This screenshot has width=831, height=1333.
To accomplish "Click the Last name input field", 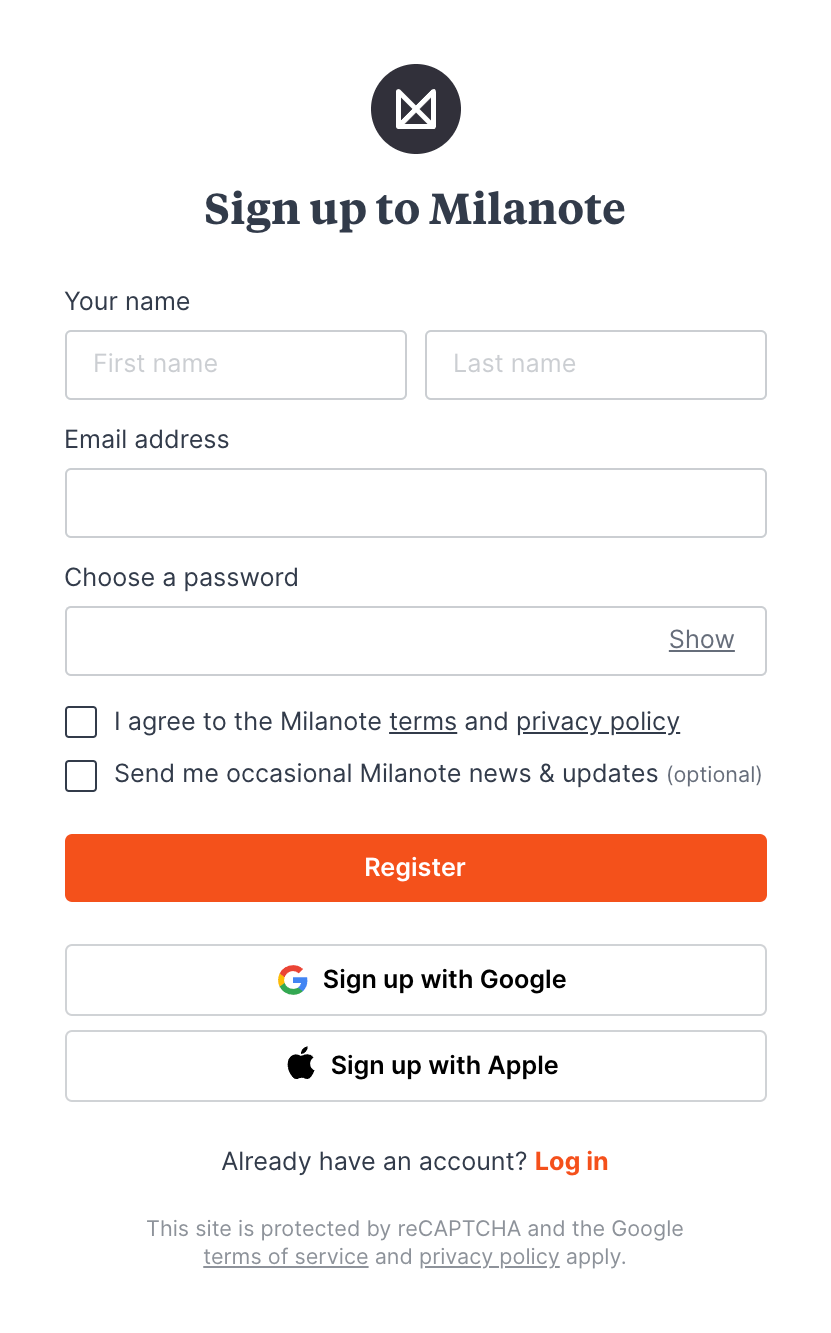I will pos(595,364).
